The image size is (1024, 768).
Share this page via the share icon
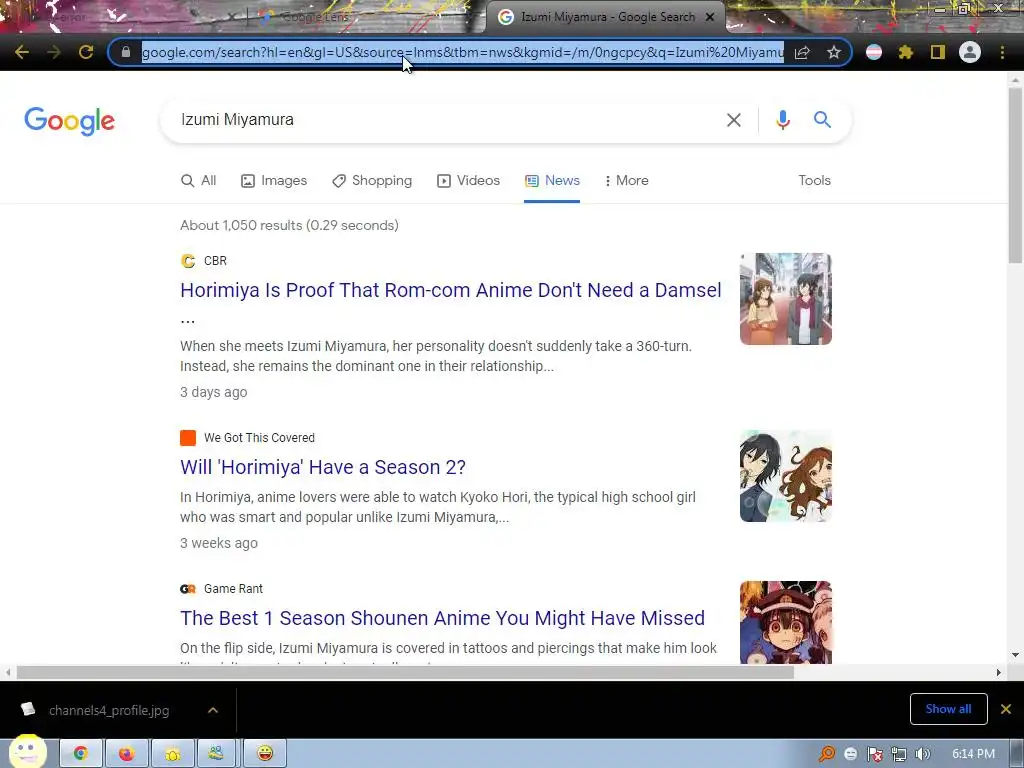click(x=802, y=52)
